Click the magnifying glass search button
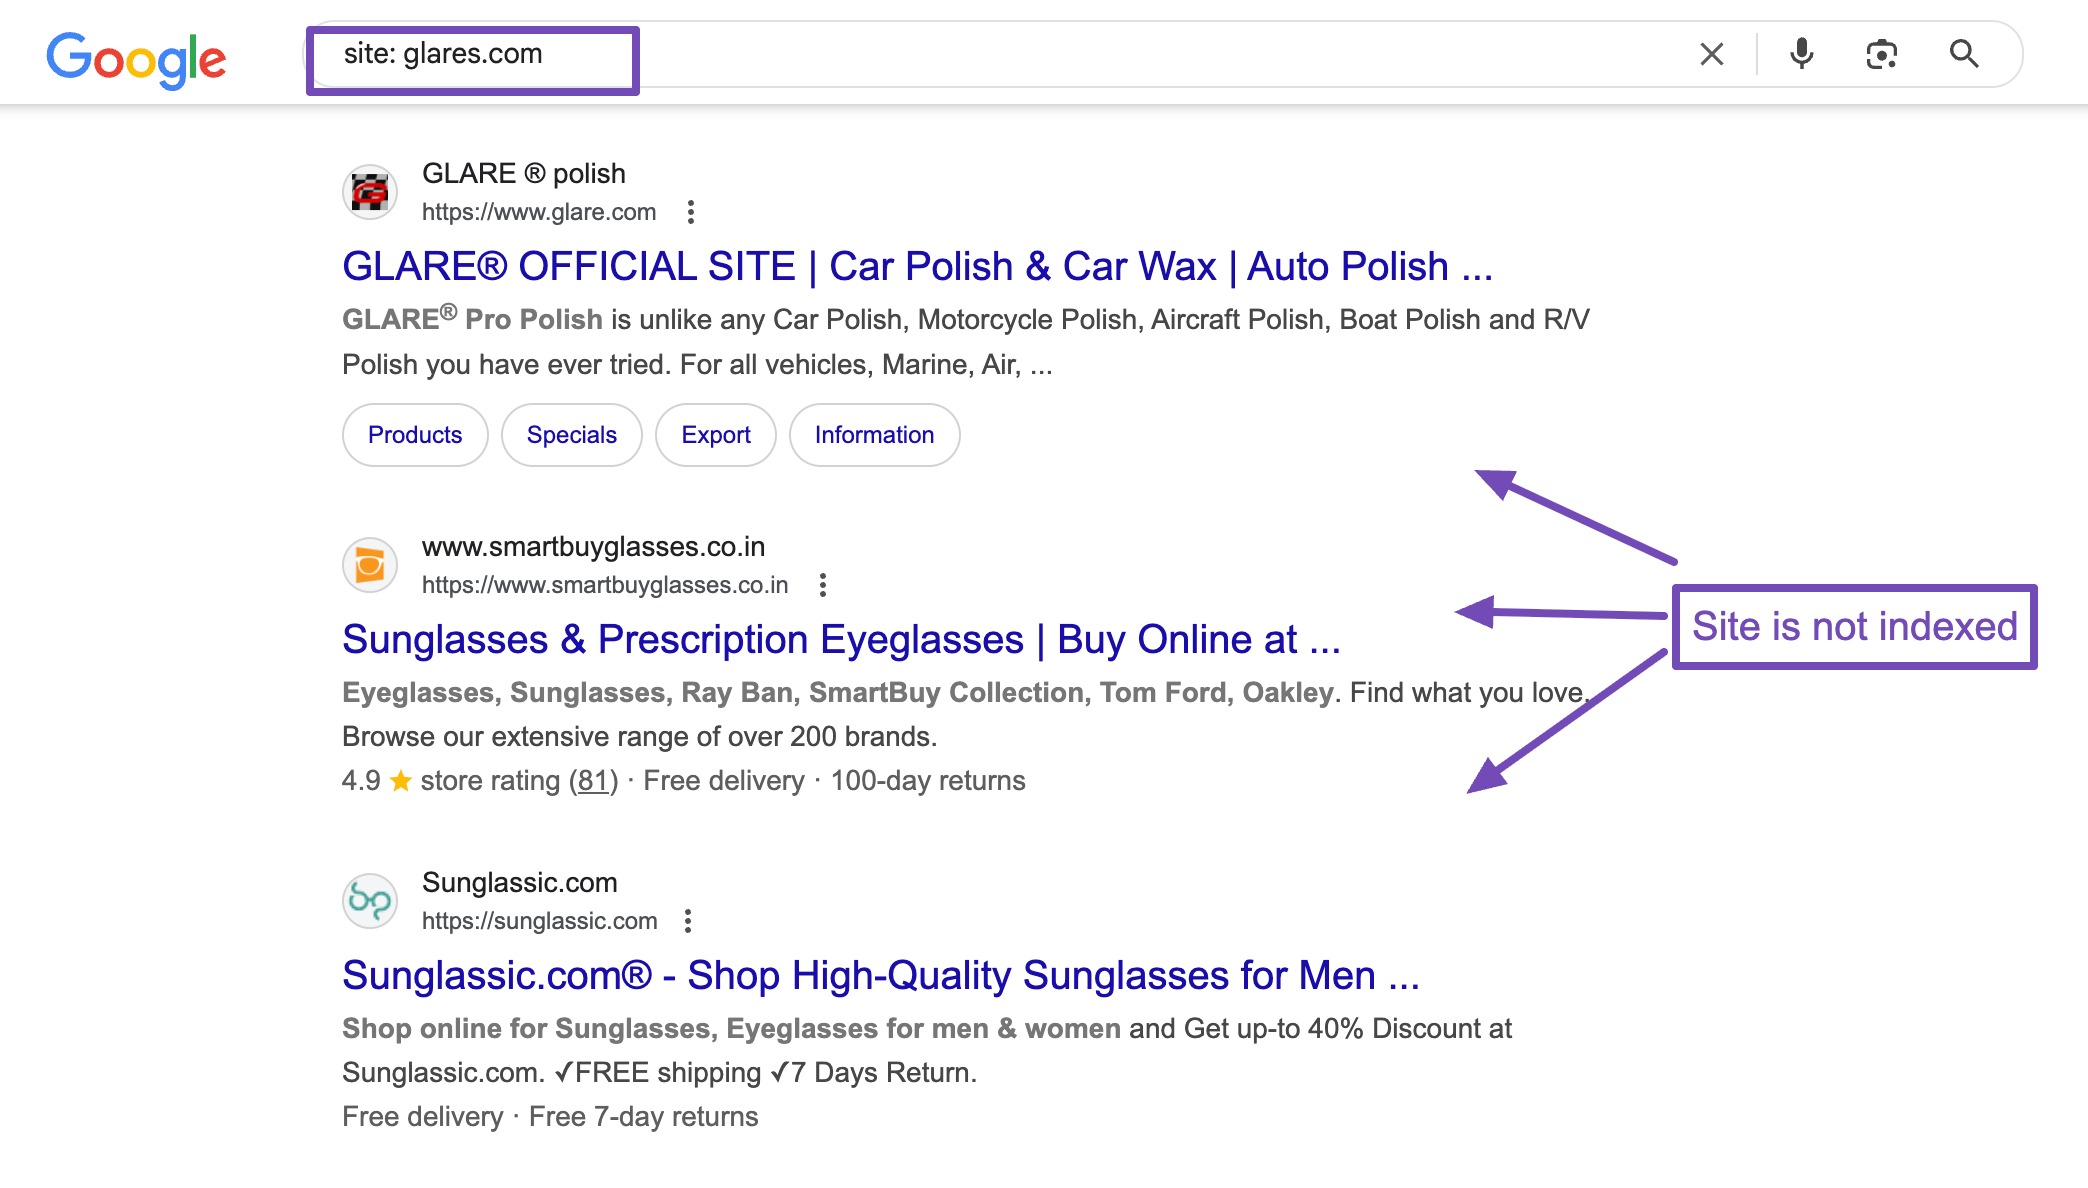The width and height of the screenshot is (2088, 1188). pyautogui.click(x=1964, y=54)
